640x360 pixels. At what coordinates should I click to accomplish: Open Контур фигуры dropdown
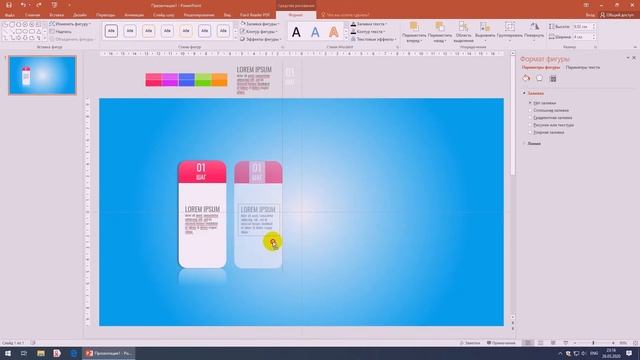259,31
